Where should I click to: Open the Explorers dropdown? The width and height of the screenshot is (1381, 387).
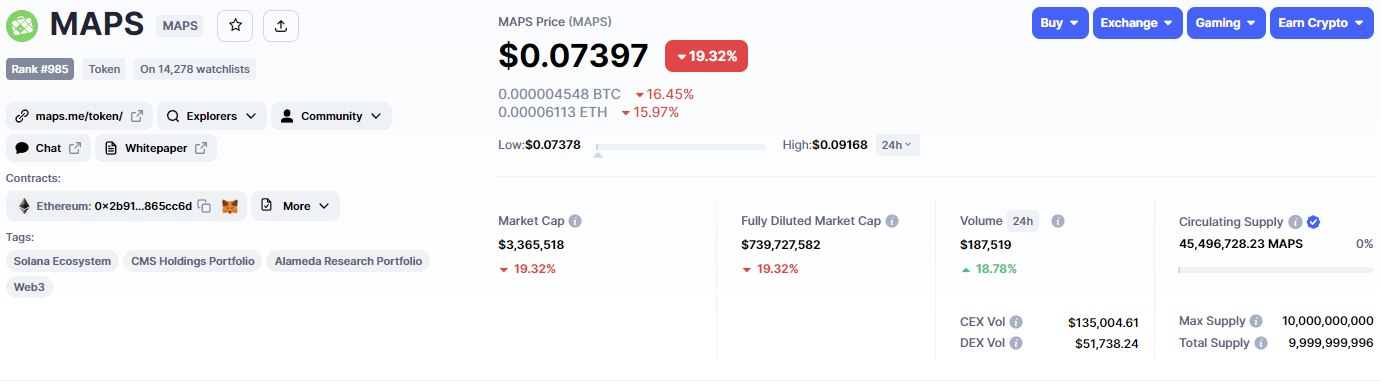(x=212, y=116)
